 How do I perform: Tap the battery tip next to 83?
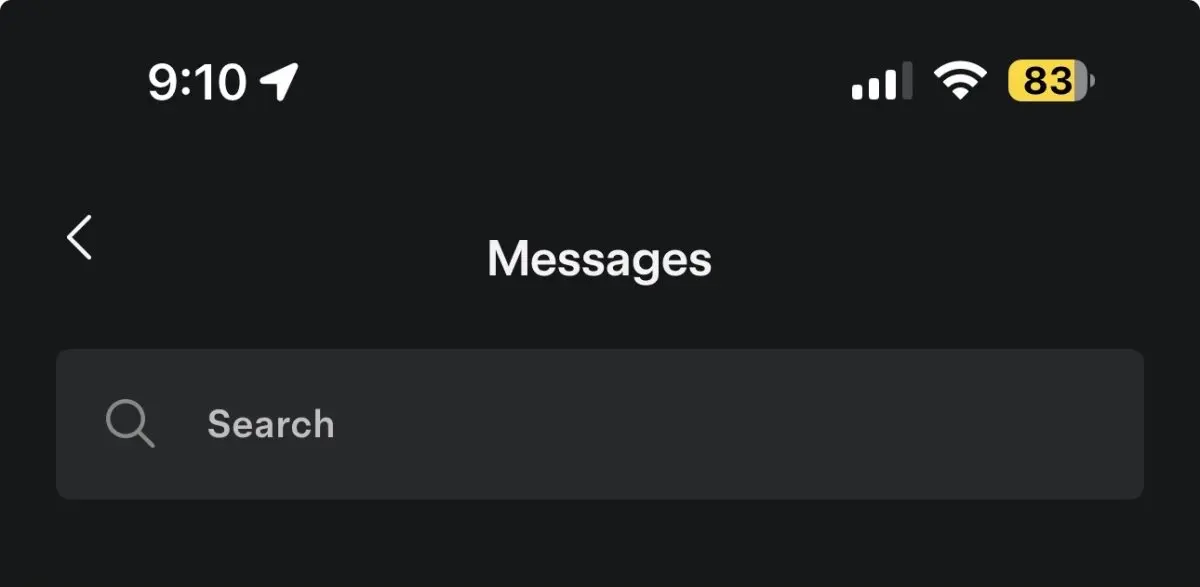point(1091,81)
